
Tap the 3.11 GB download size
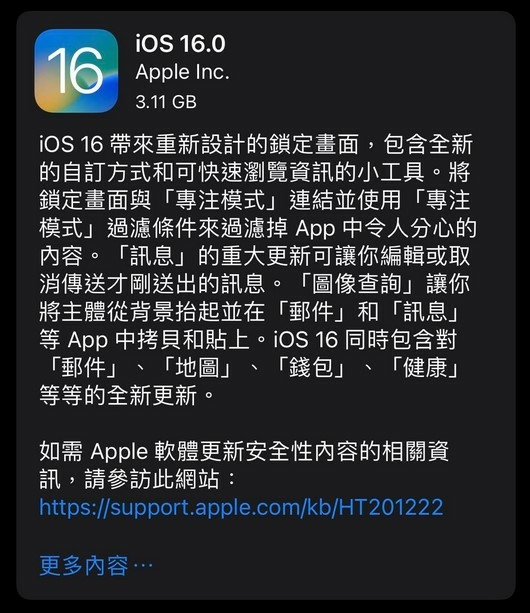click(x=166, y=102)
